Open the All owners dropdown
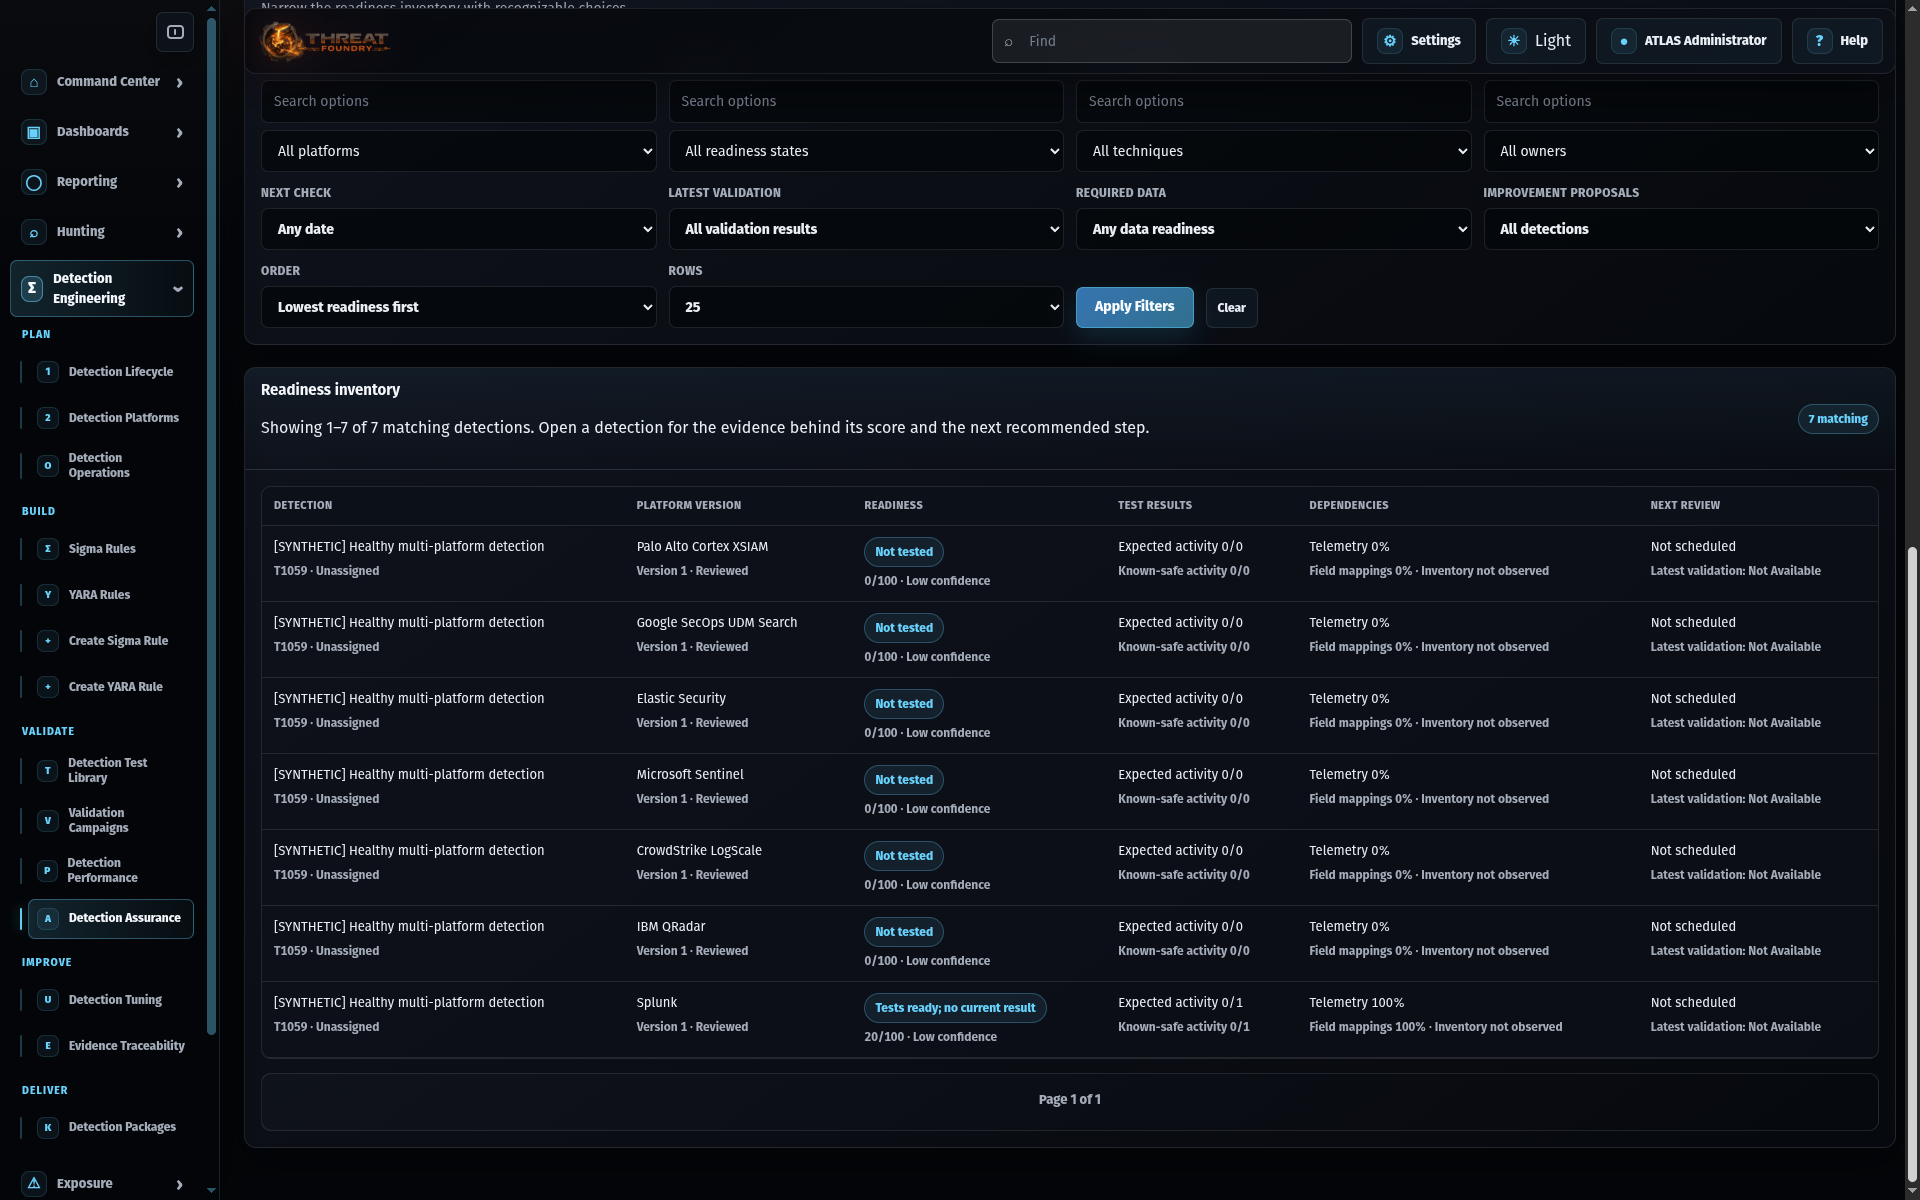 click(1681, 151)
